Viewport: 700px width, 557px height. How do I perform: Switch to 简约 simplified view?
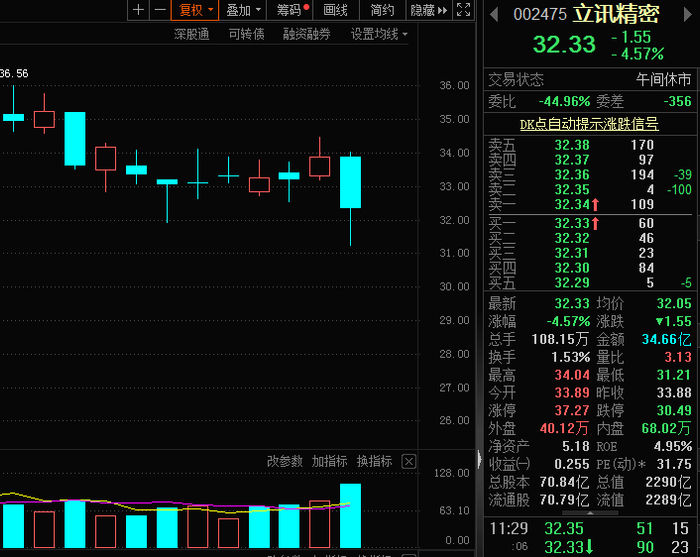382,10
